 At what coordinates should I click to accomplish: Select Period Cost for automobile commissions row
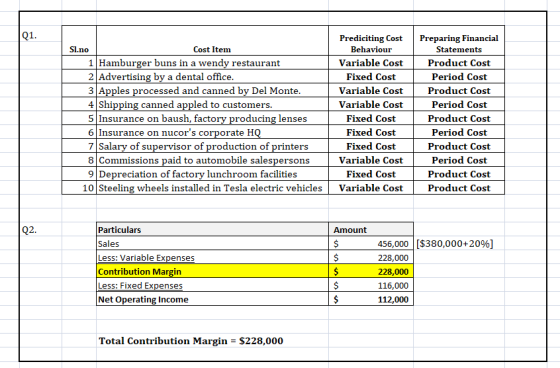coord(459,160)
